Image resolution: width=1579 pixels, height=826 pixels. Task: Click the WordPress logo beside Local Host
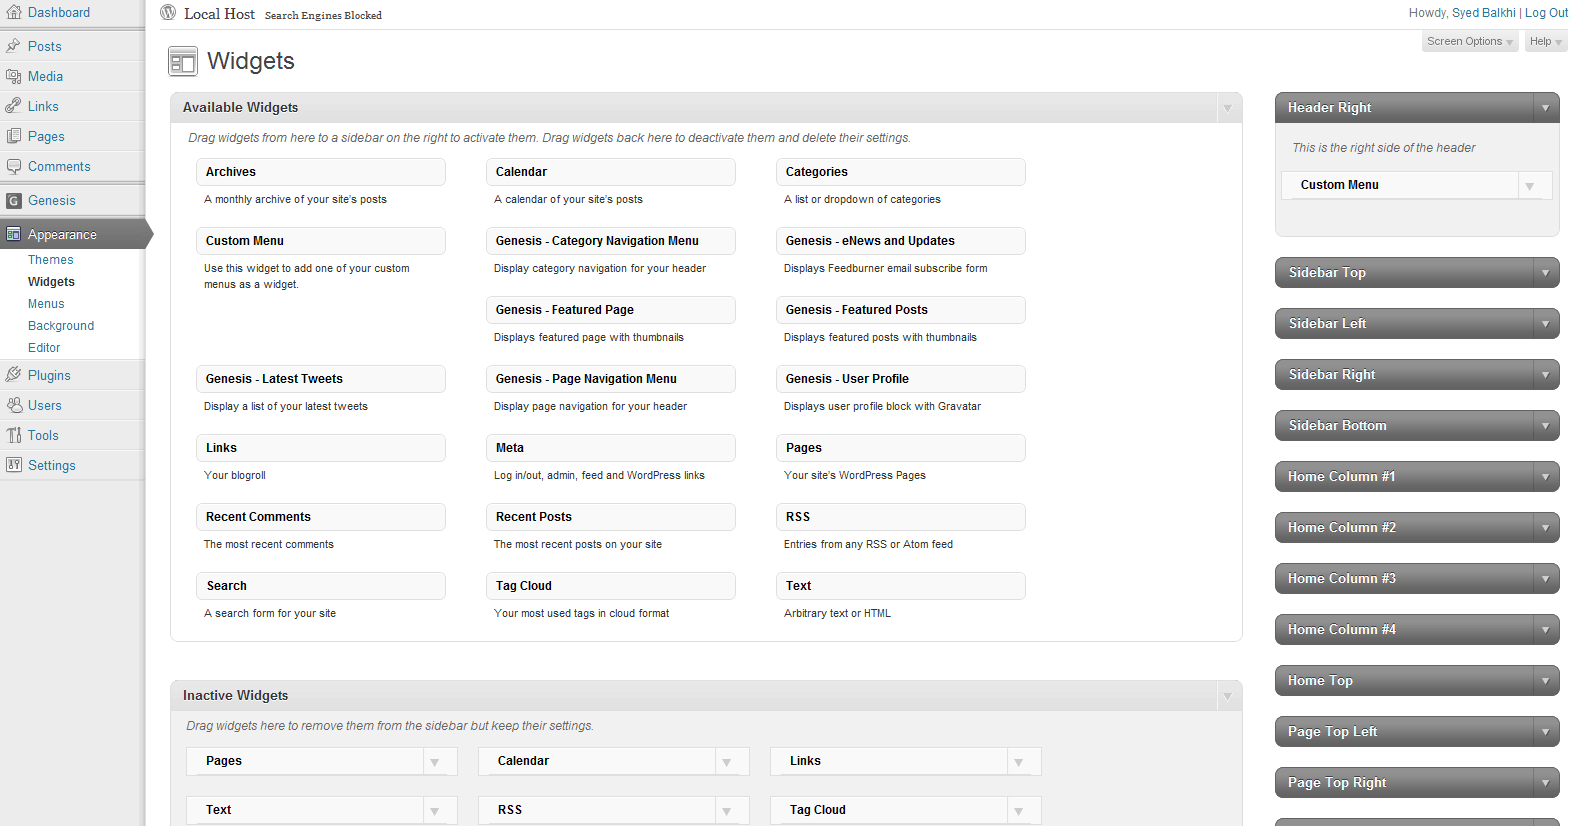pos(168,13)
